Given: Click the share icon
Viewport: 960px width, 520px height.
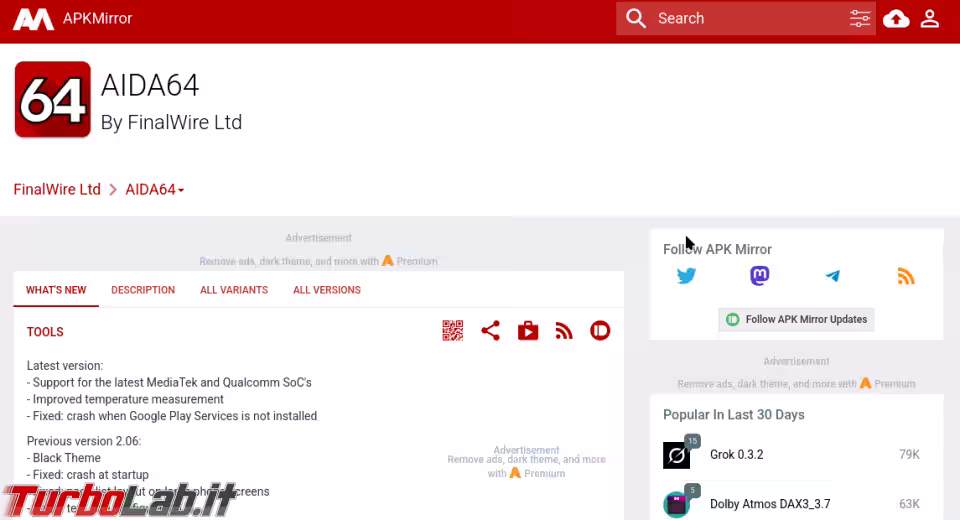Looking at the screenshot, I should click(490, 331).
